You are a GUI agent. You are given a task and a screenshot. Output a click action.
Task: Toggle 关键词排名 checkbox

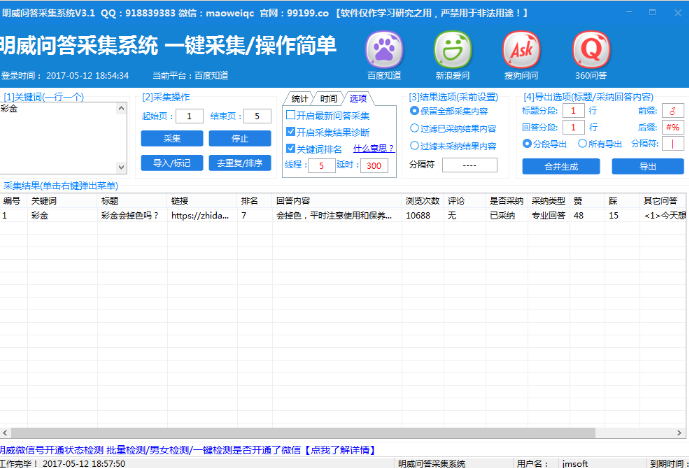(x=290, y=149)
